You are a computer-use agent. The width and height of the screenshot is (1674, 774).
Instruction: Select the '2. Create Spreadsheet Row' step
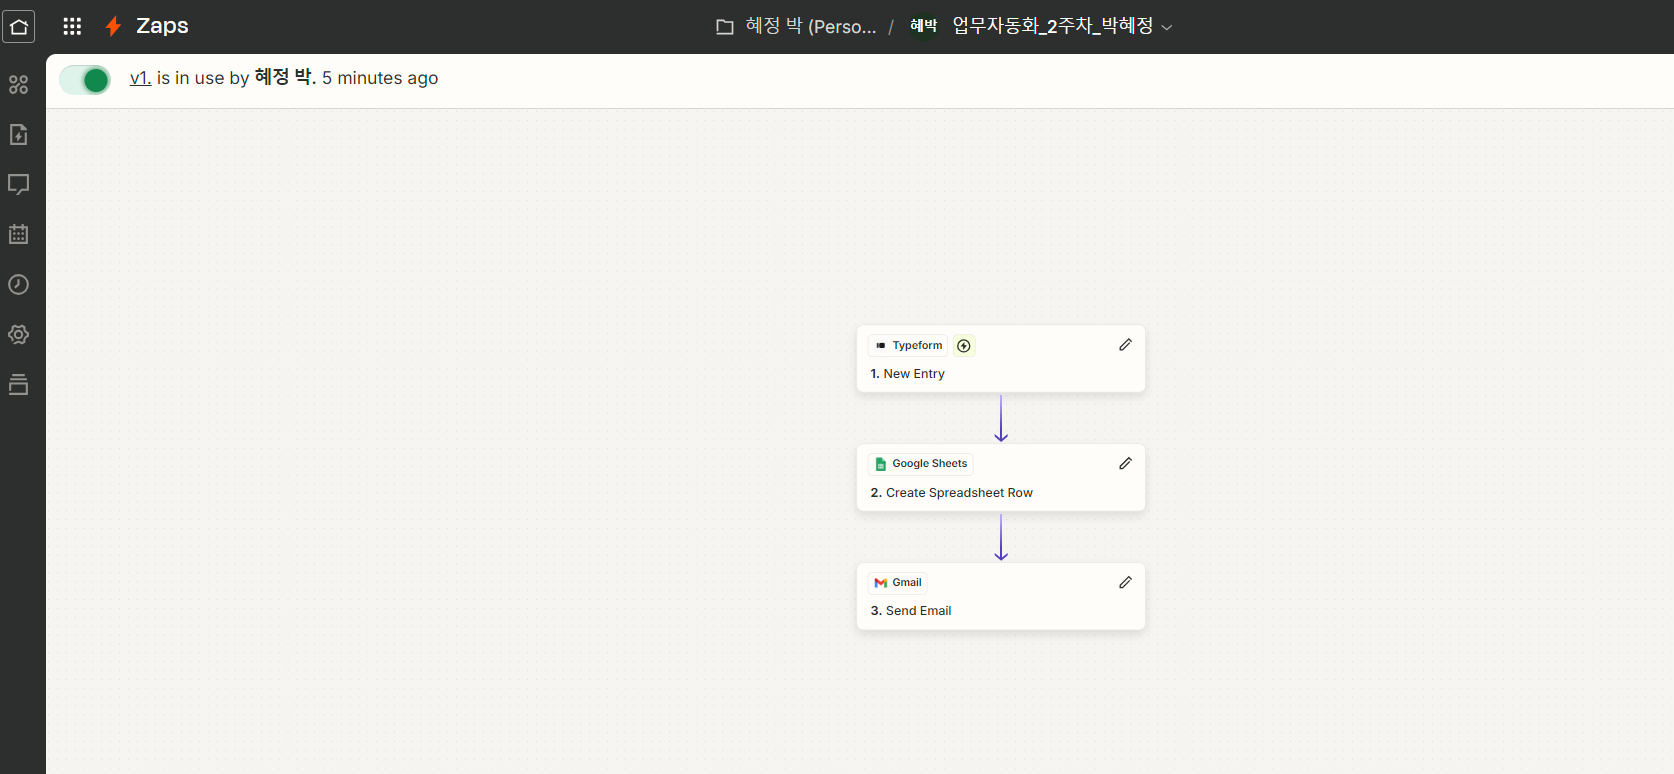1001,478
